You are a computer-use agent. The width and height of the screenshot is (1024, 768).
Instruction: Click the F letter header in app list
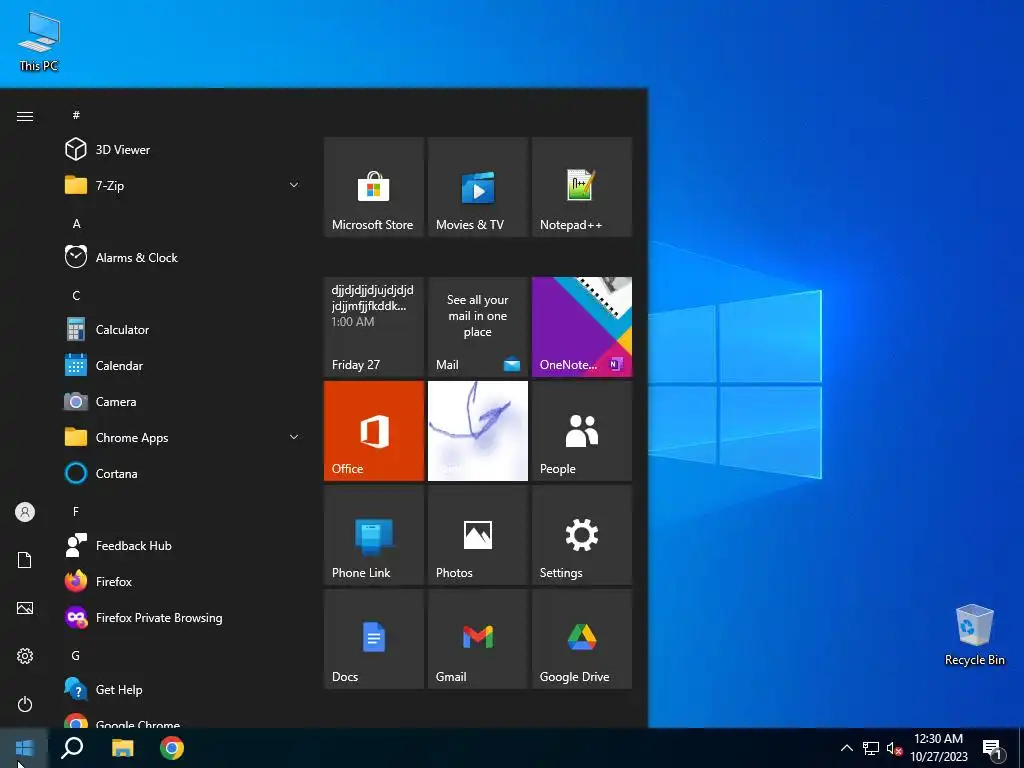[x=76, y=511]
